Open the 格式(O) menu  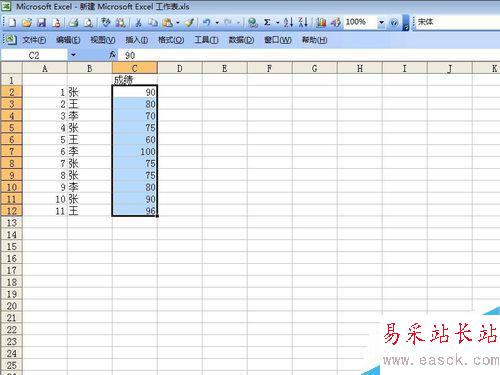click(171, 40)
